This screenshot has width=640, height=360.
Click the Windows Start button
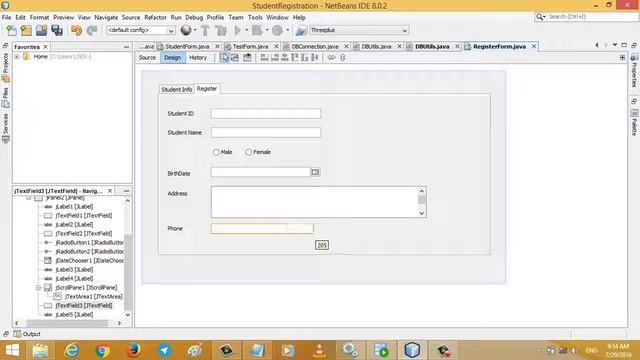pos(12,350)
